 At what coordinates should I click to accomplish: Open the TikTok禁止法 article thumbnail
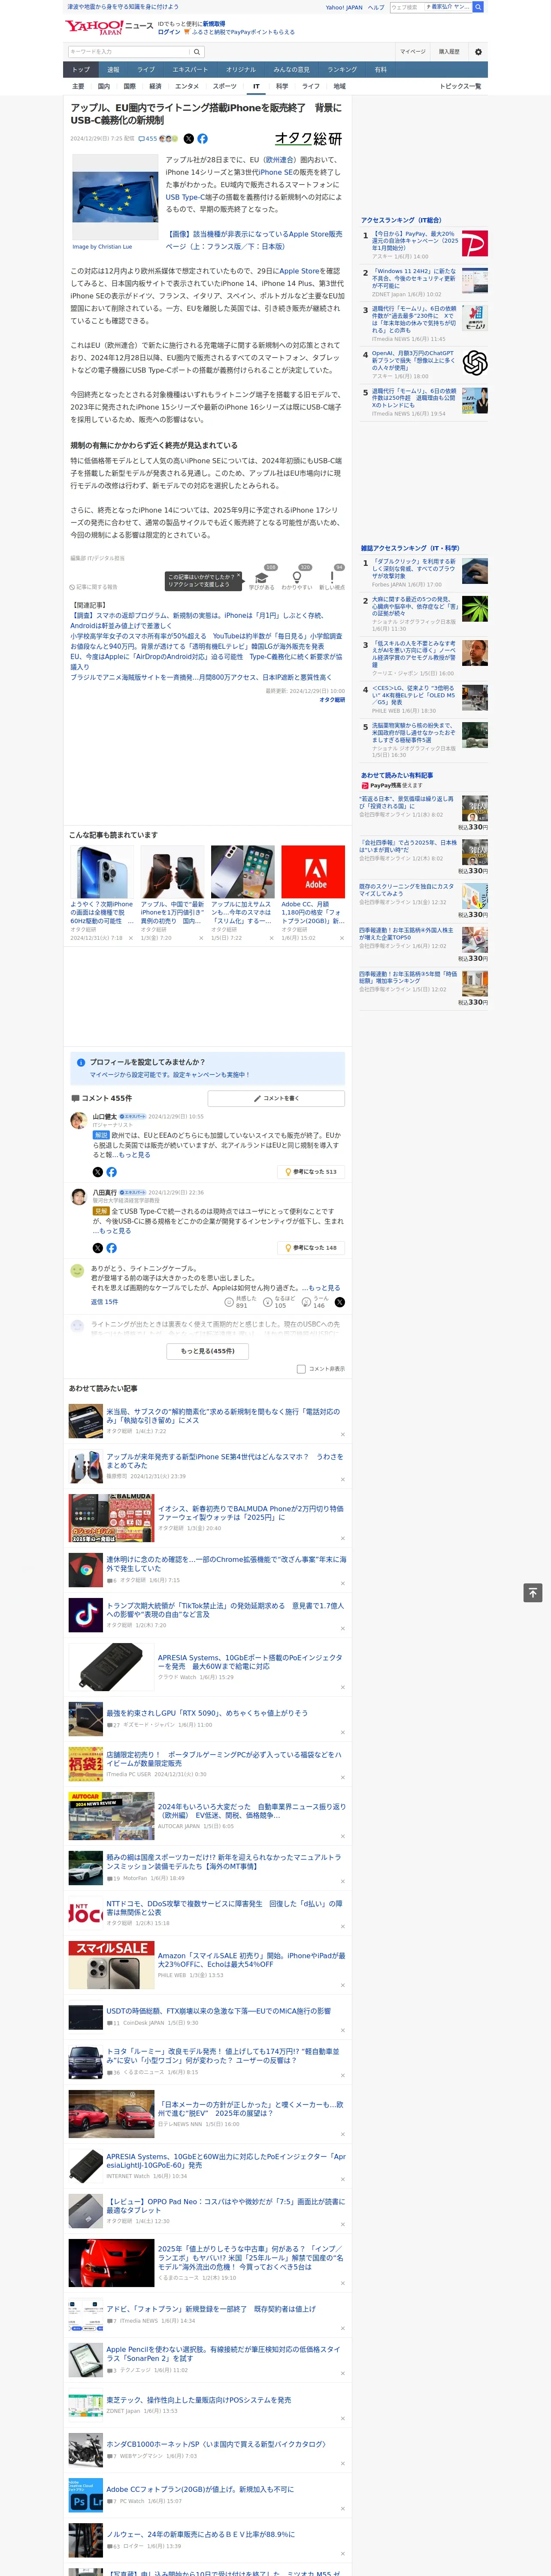[85, 1615]
